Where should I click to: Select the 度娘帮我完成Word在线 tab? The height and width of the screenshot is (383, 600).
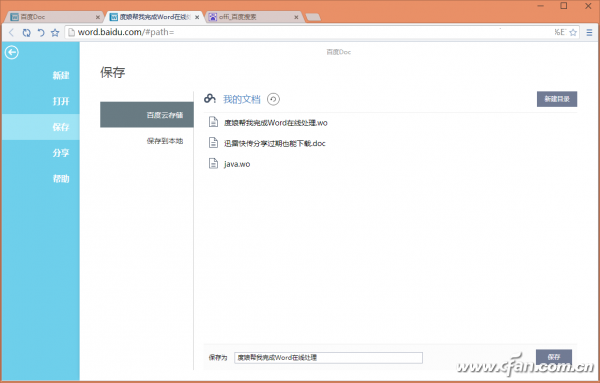[x=154, y=17]
